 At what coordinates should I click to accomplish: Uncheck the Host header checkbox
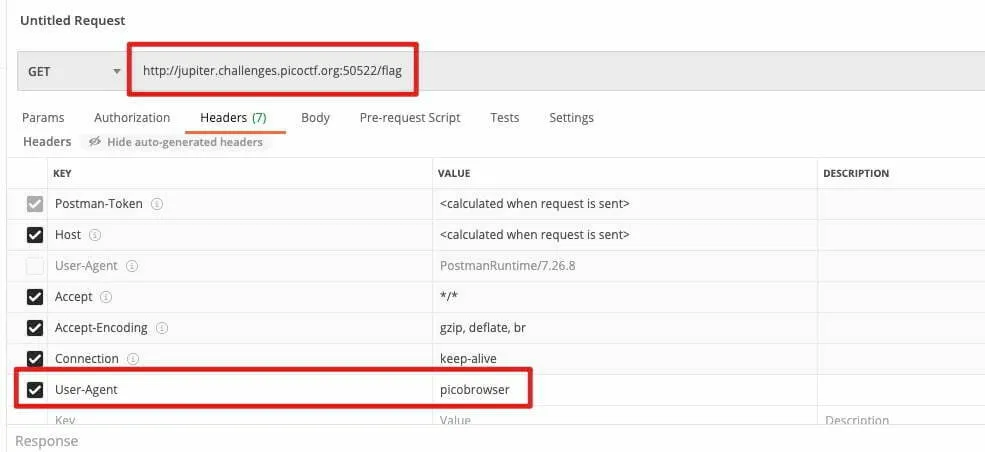[35, 235]
